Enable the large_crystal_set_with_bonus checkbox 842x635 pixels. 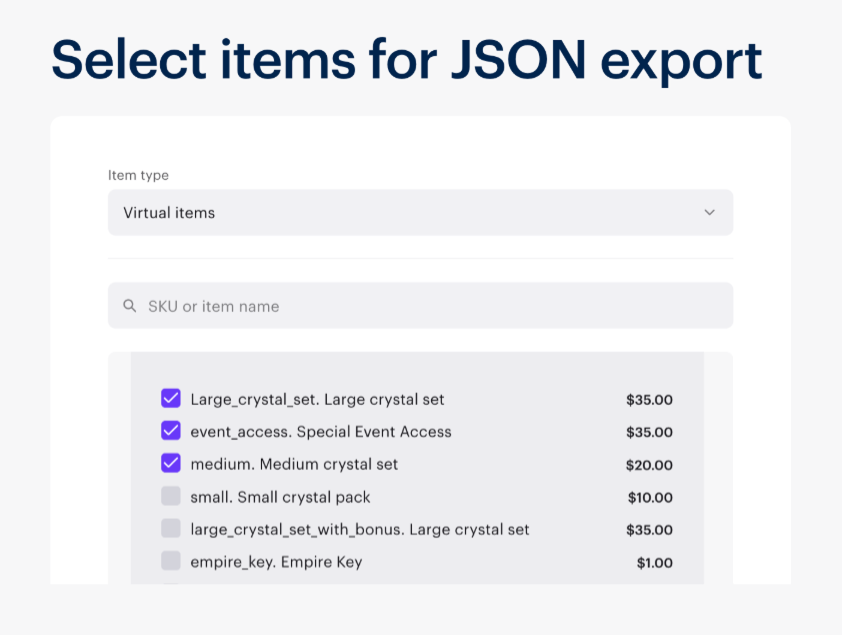click(x=171, y=529)
